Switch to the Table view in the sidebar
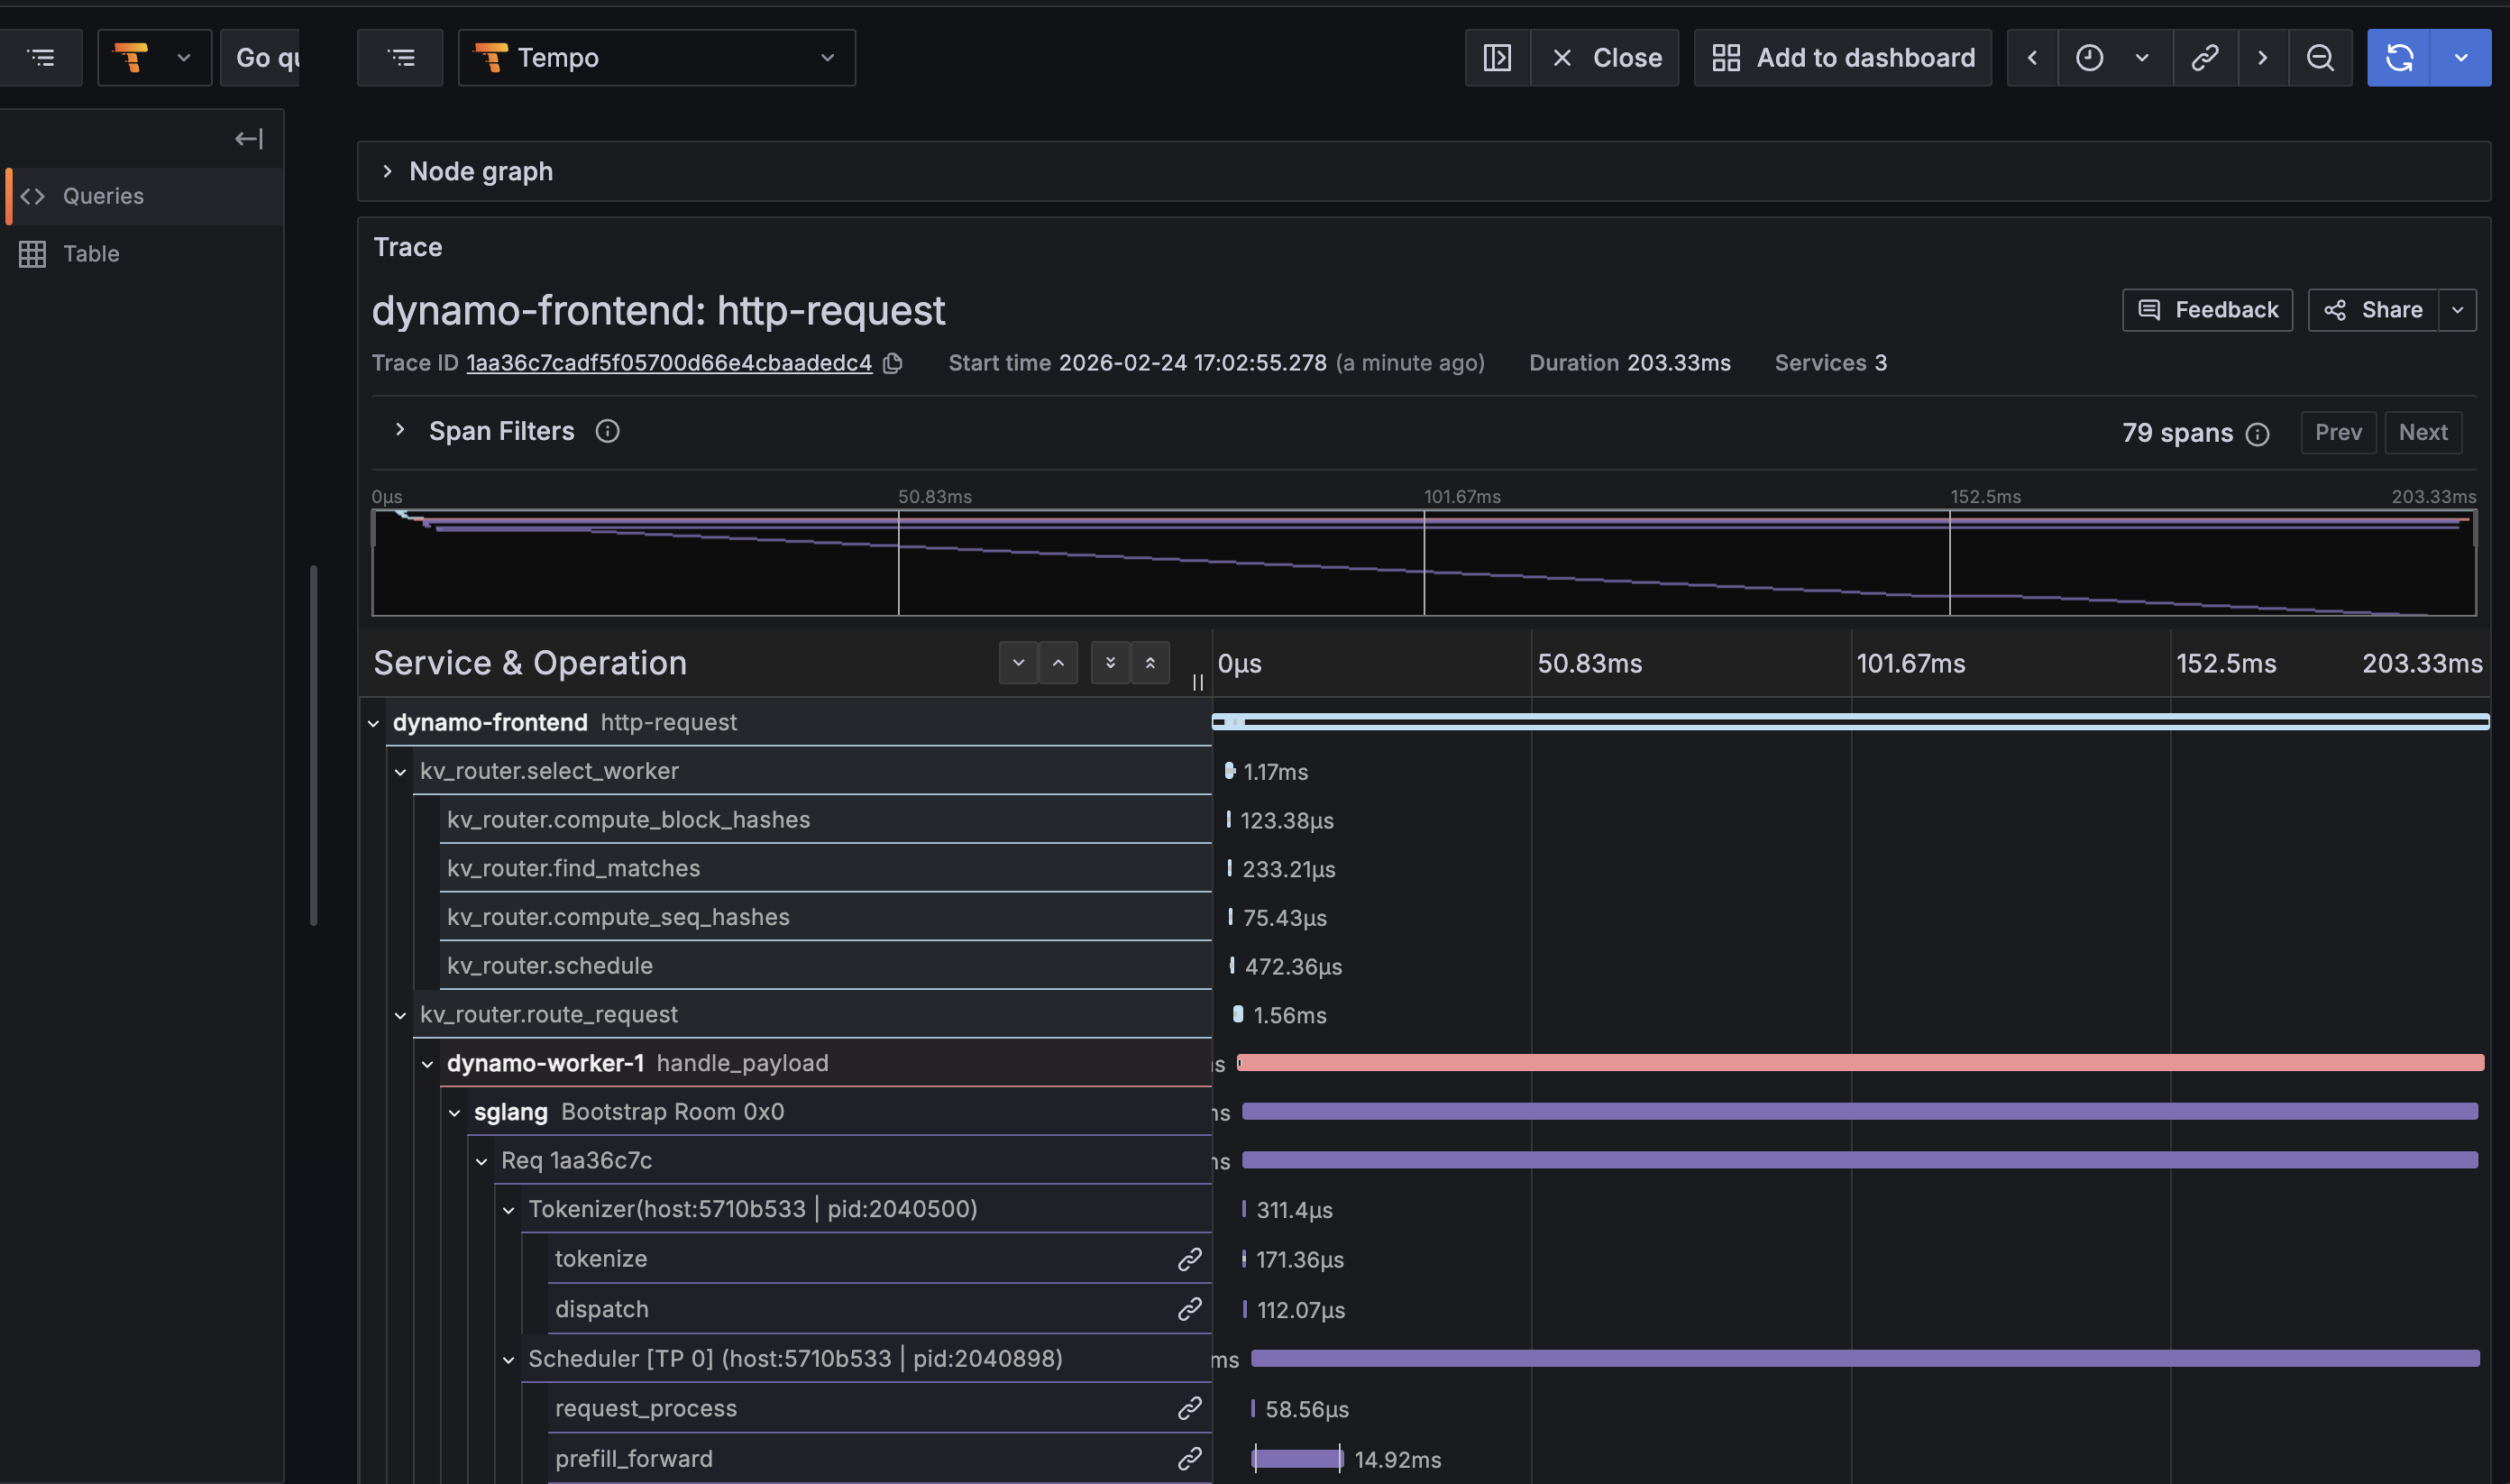Screen dimensions: 2510x1484 click(x=90, y=253)
